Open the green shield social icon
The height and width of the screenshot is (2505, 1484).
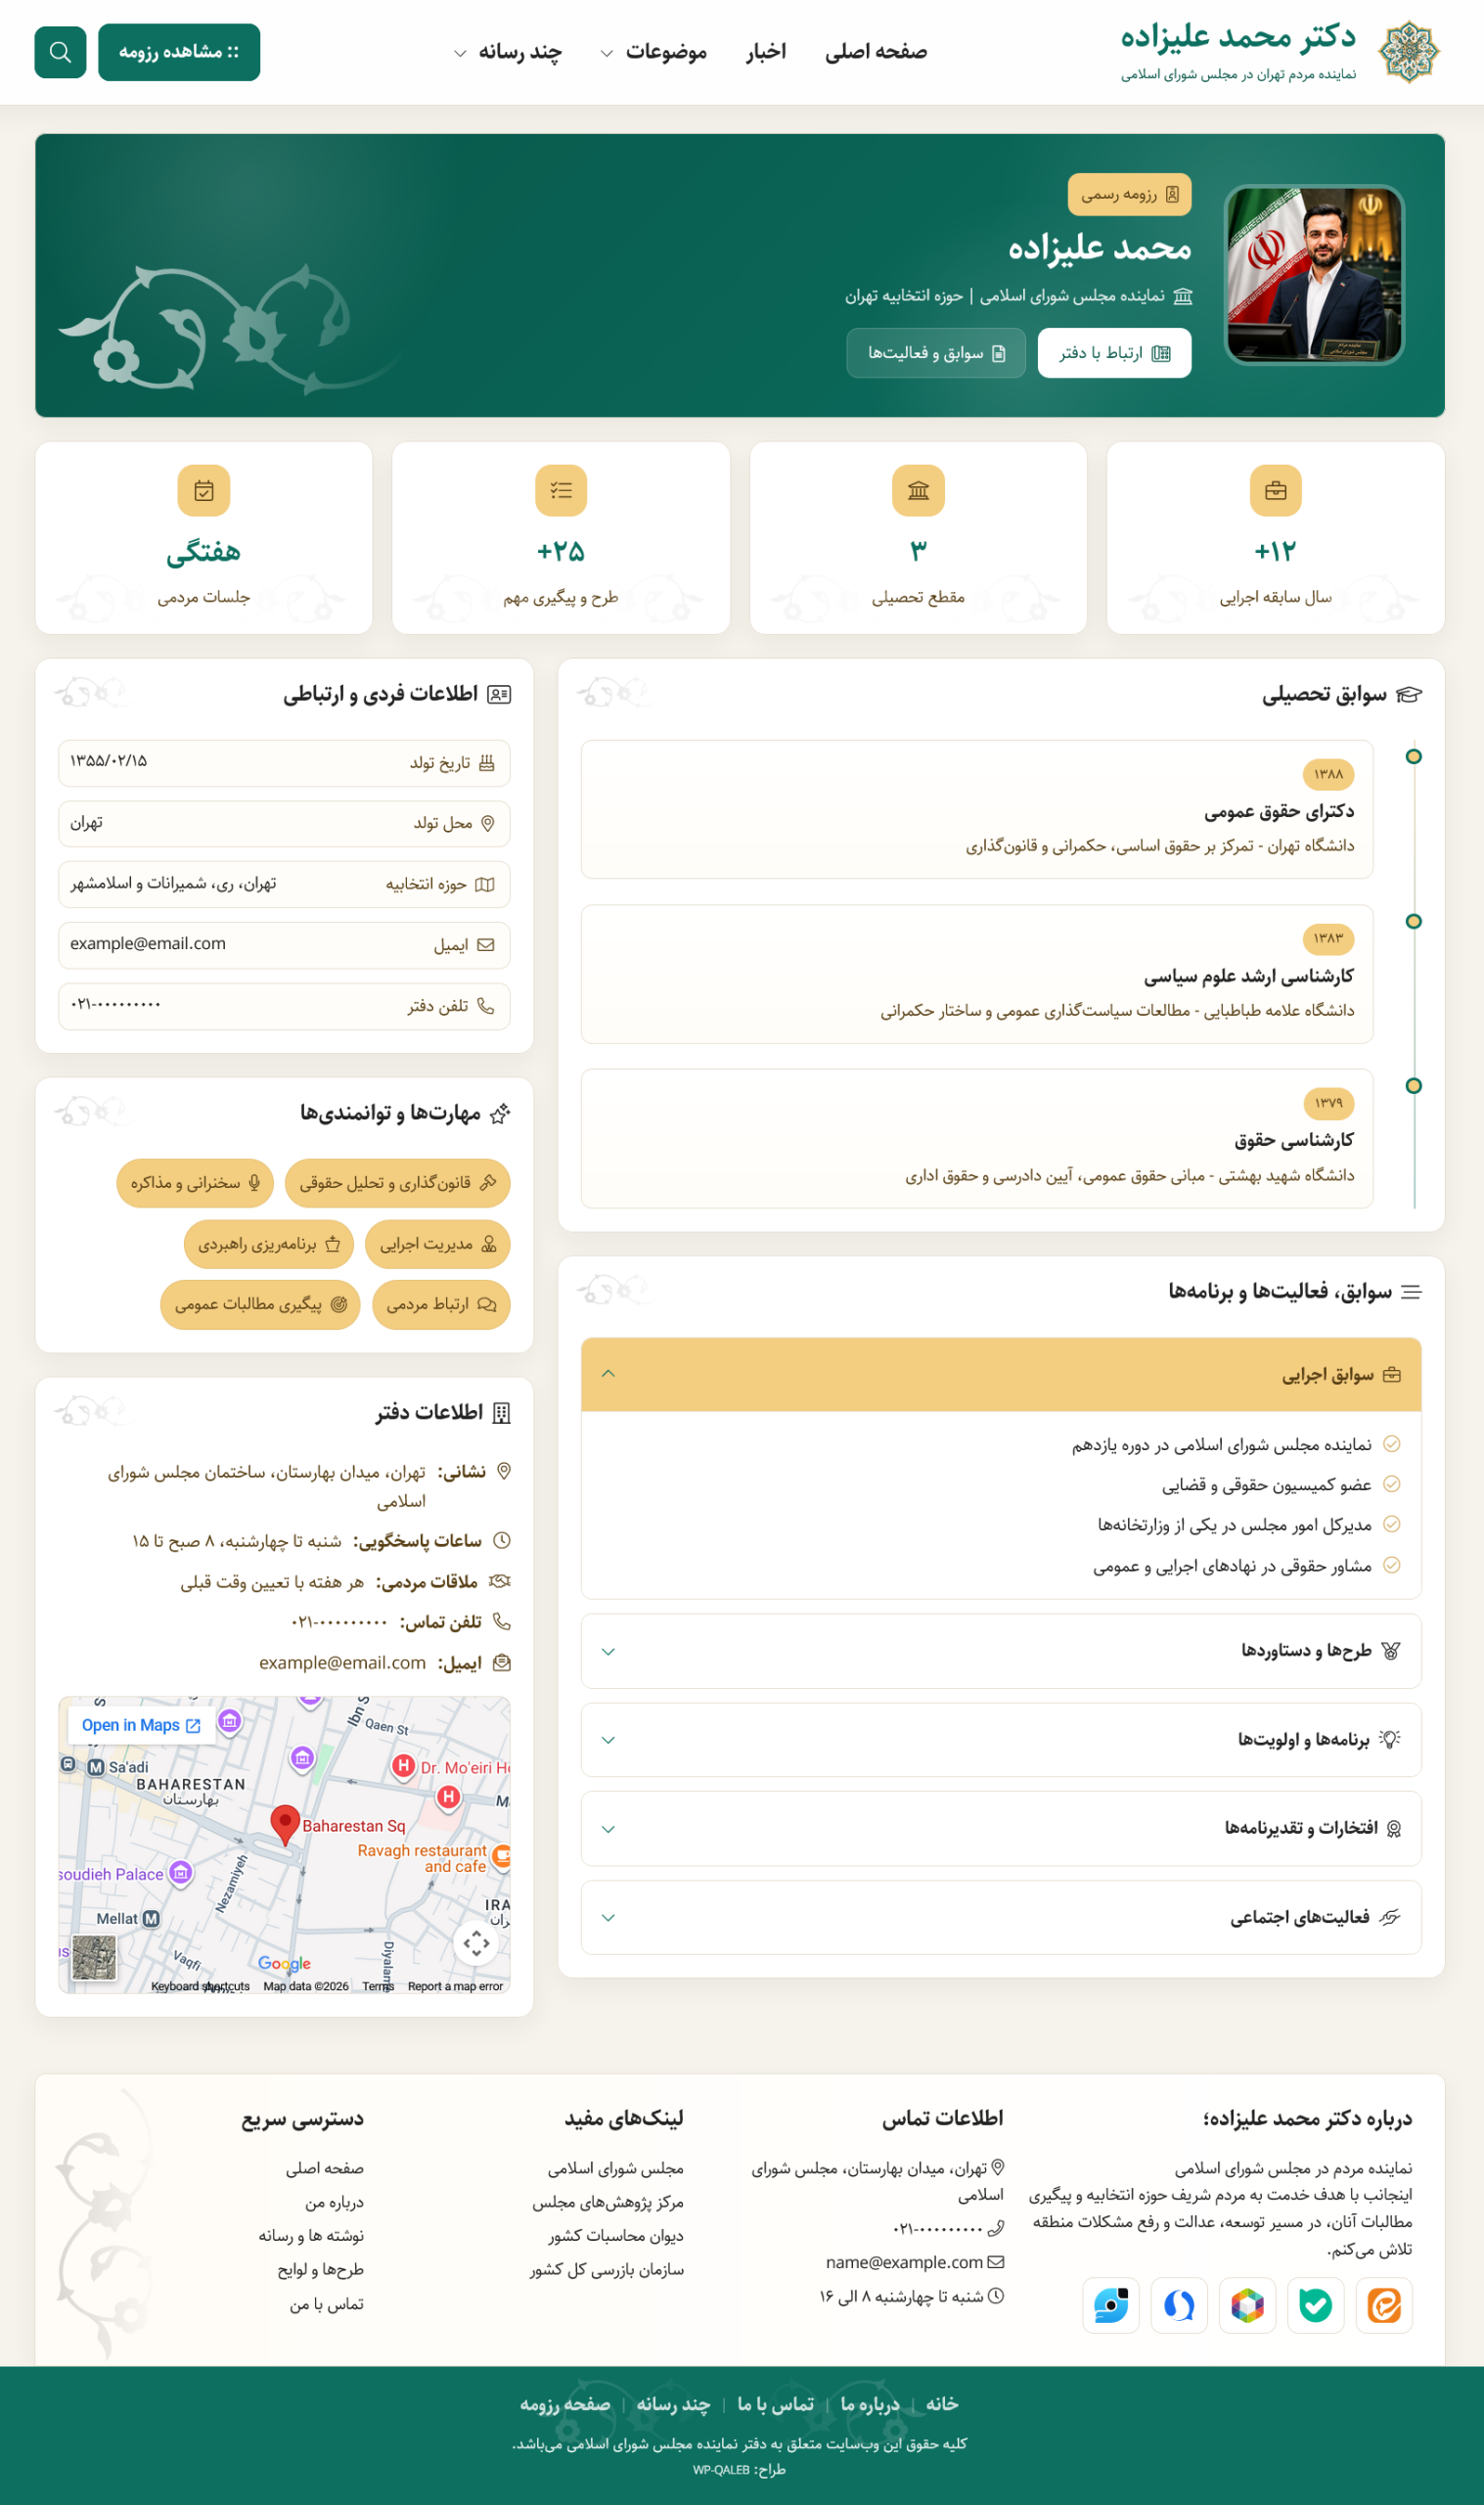1315,2306
